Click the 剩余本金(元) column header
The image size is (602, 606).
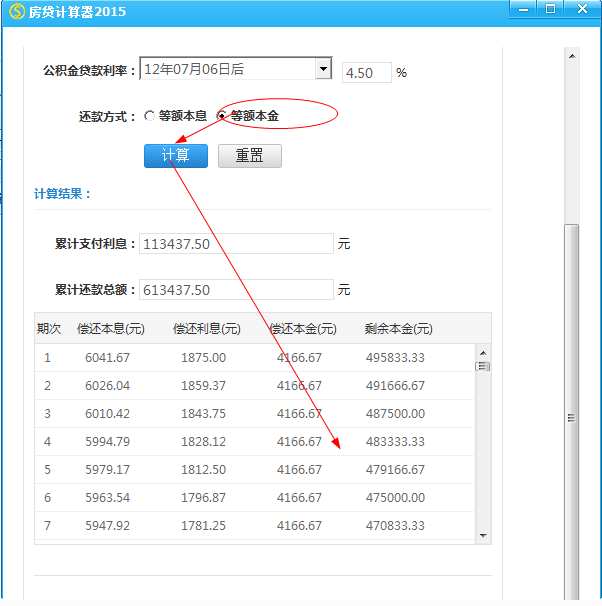pyautogui.click(x=398, y=329)
